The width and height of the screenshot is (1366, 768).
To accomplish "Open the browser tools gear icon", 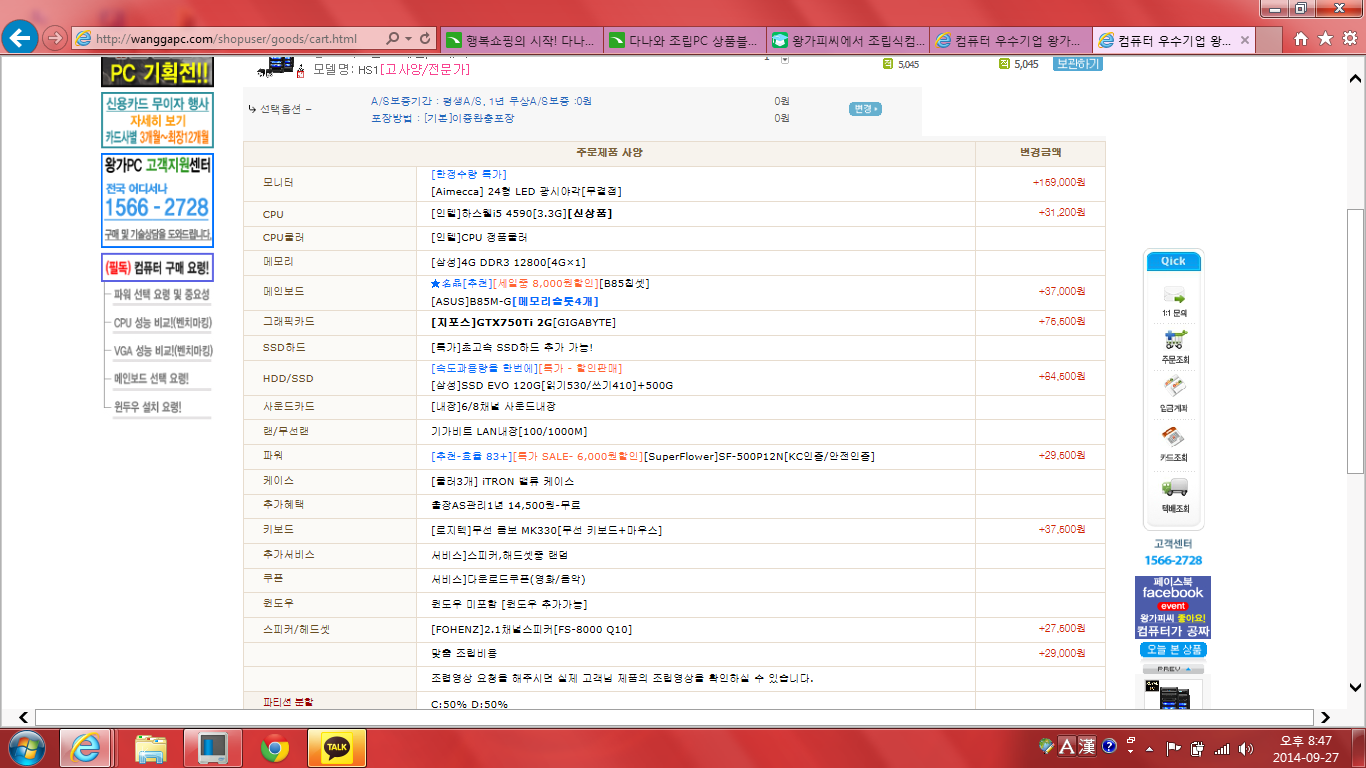I will [x=1348, y=39].
